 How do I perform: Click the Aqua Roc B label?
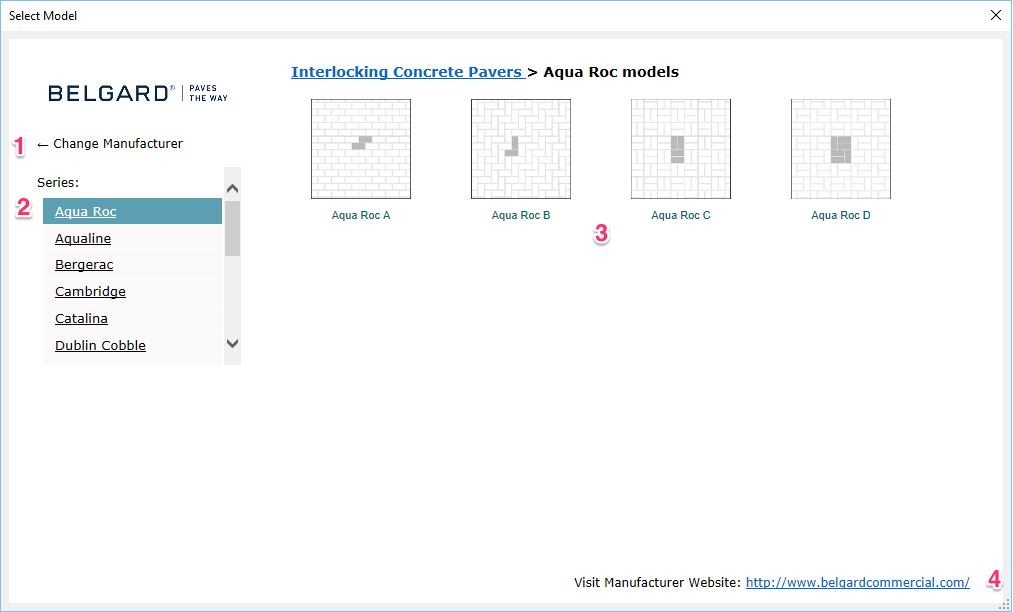(521, 215)
